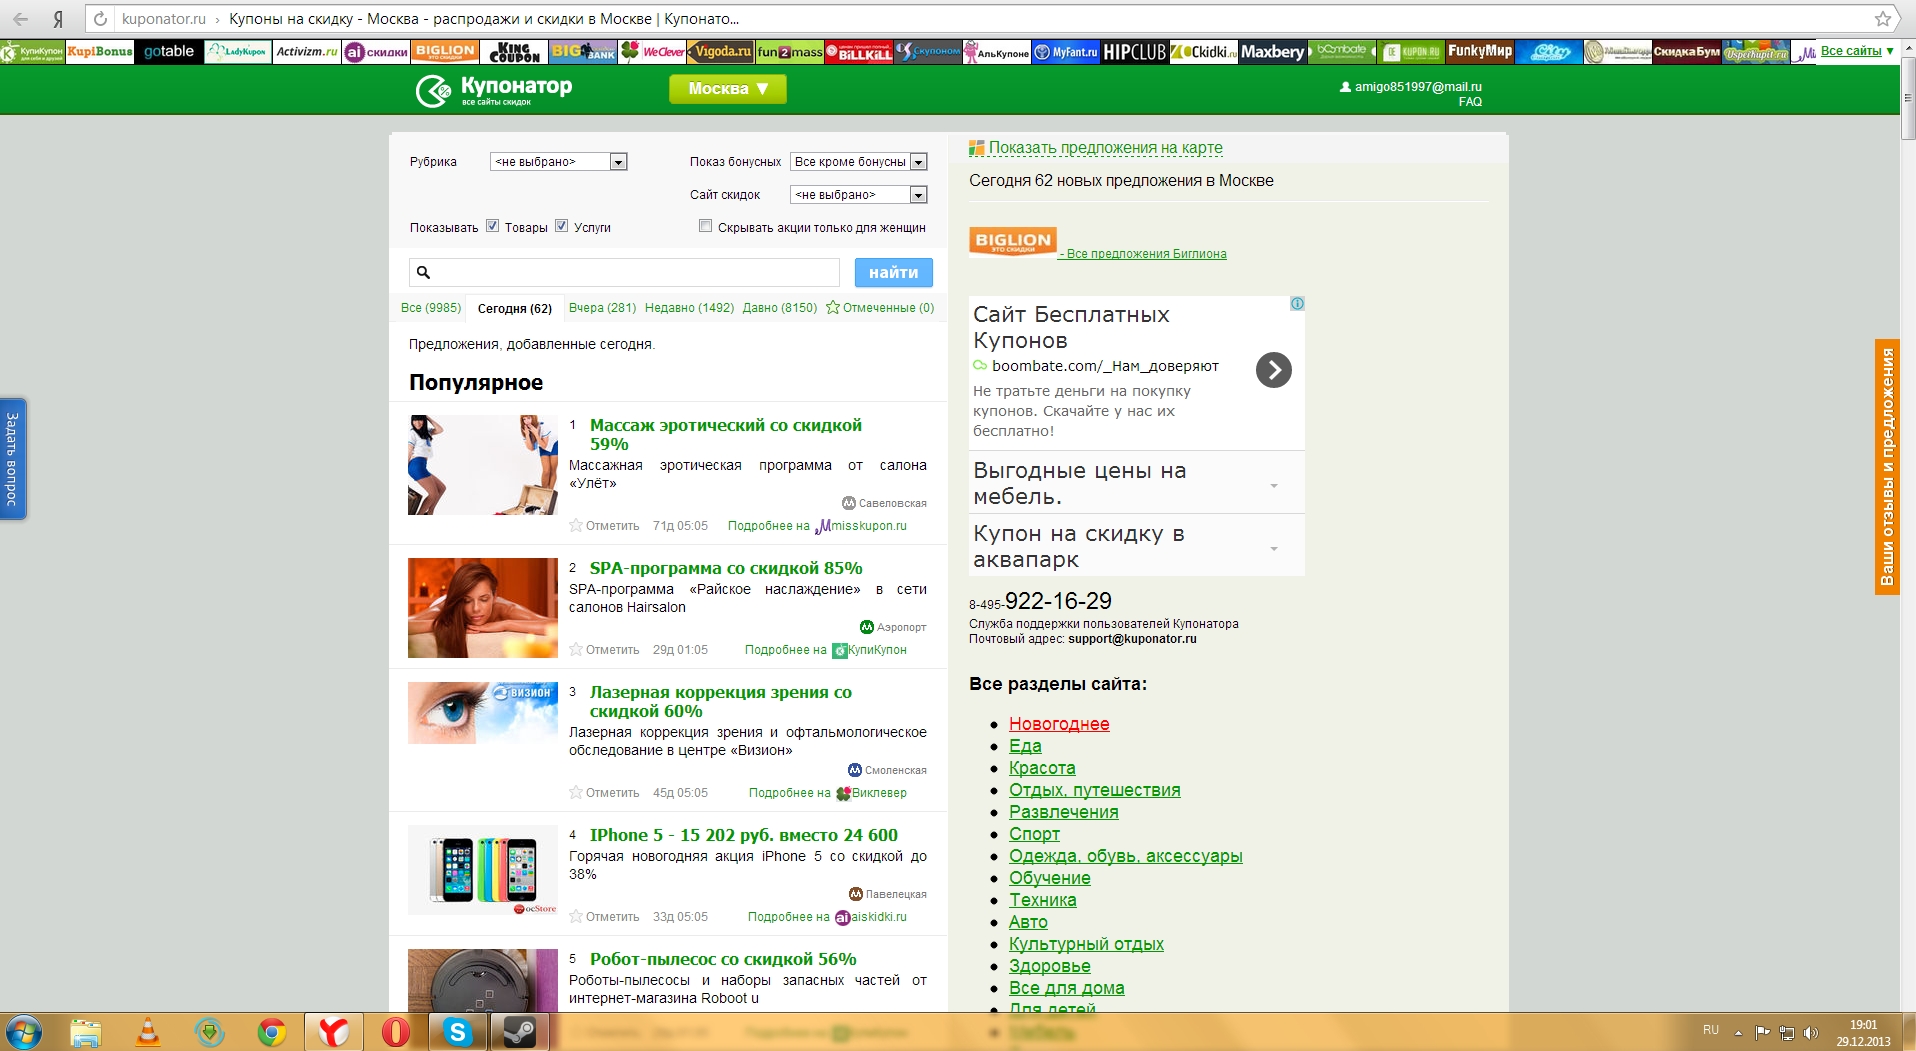The width and height of the screenshot is (1916, 1051).
Task: Open Steam from the taskbar
Action: [519, 1032]
